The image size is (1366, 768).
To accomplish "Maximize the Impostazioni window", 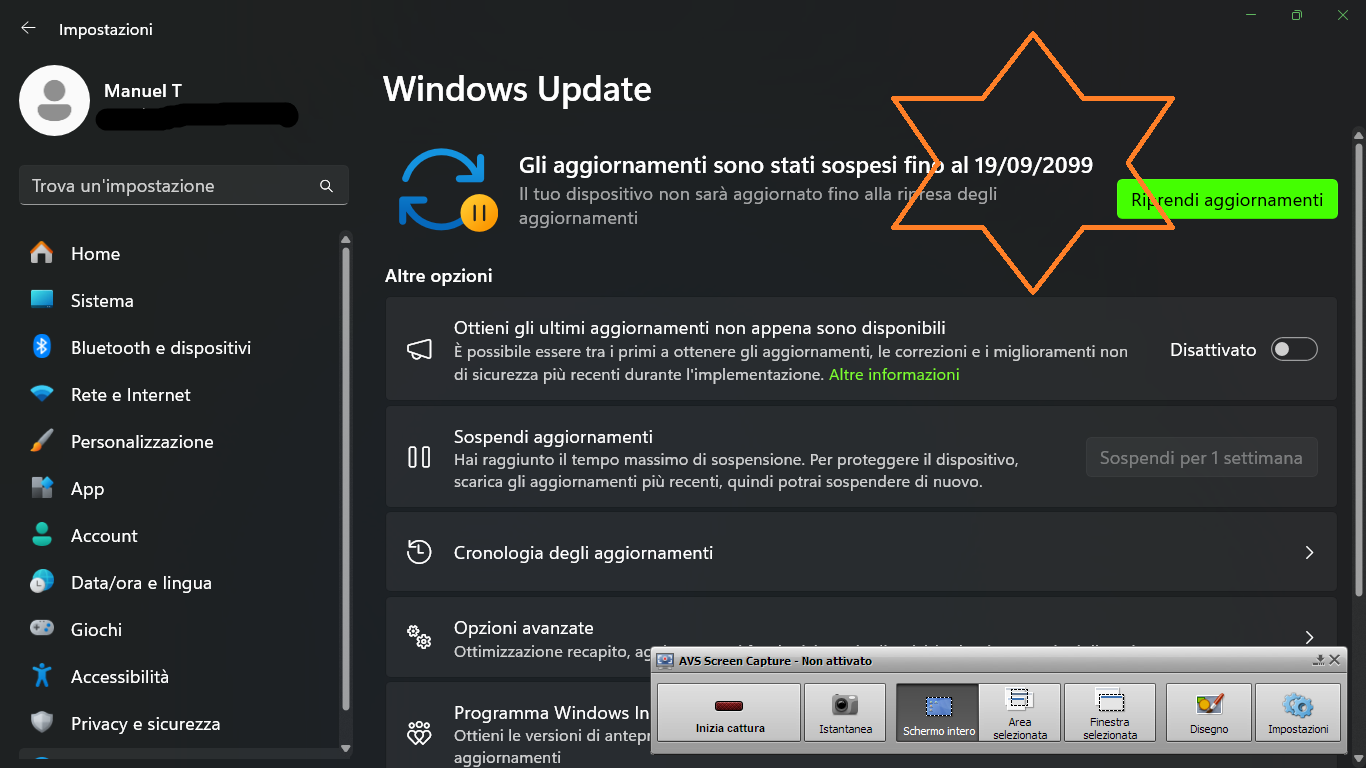I will [x=1297, y=15].
